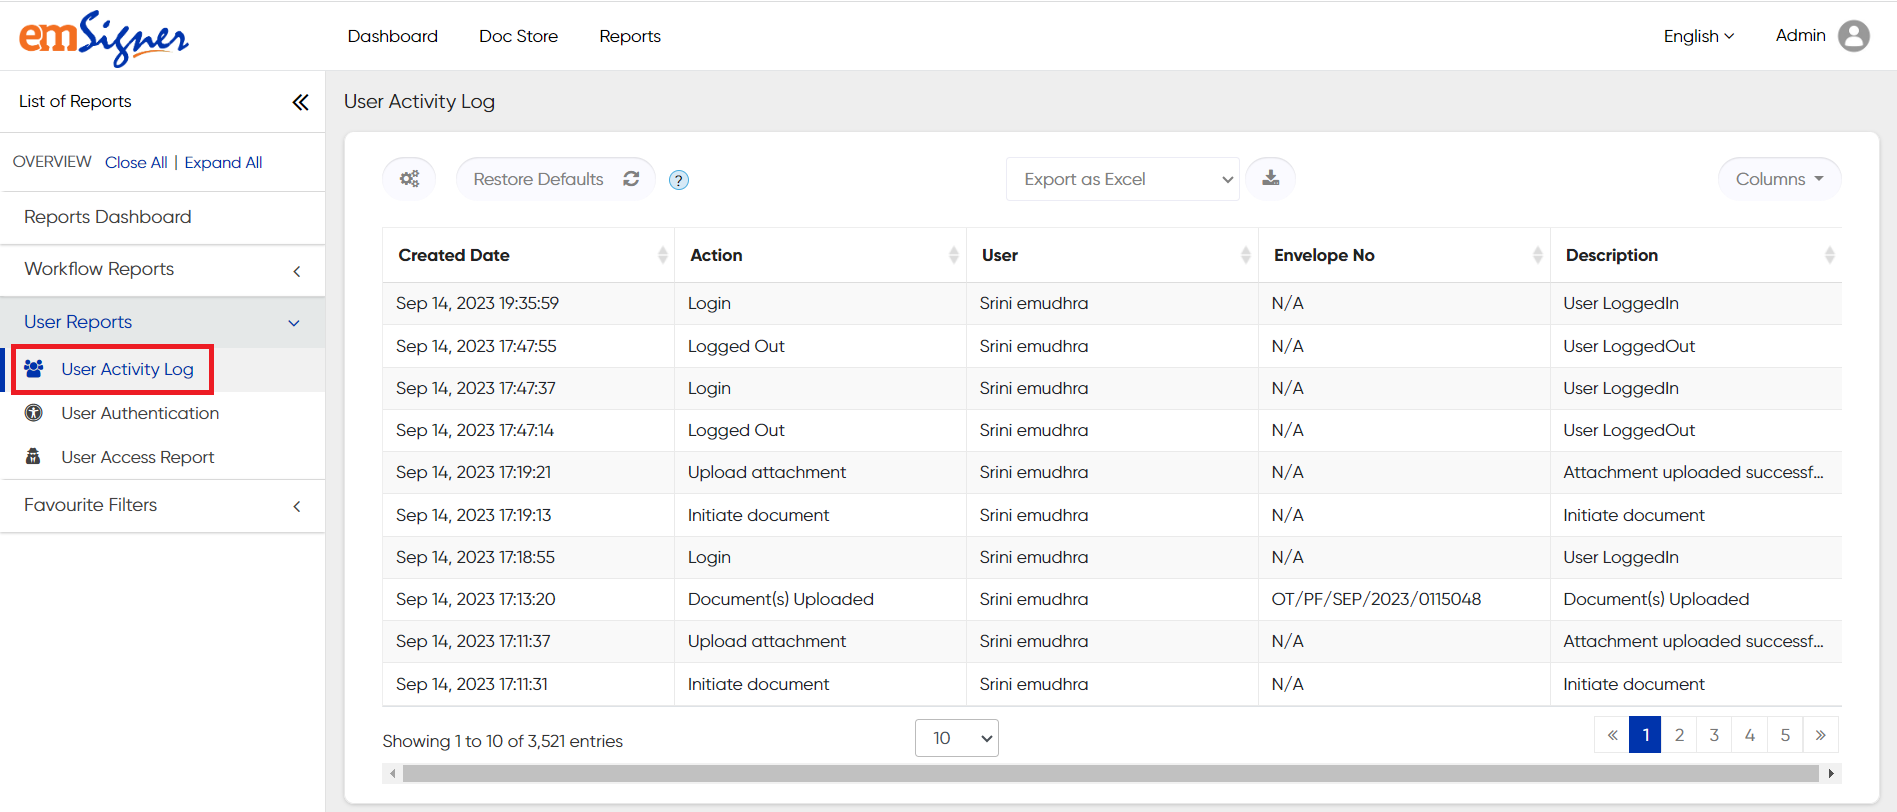
Task: Open the Admin profile avatar
Action: point(1853,36)
